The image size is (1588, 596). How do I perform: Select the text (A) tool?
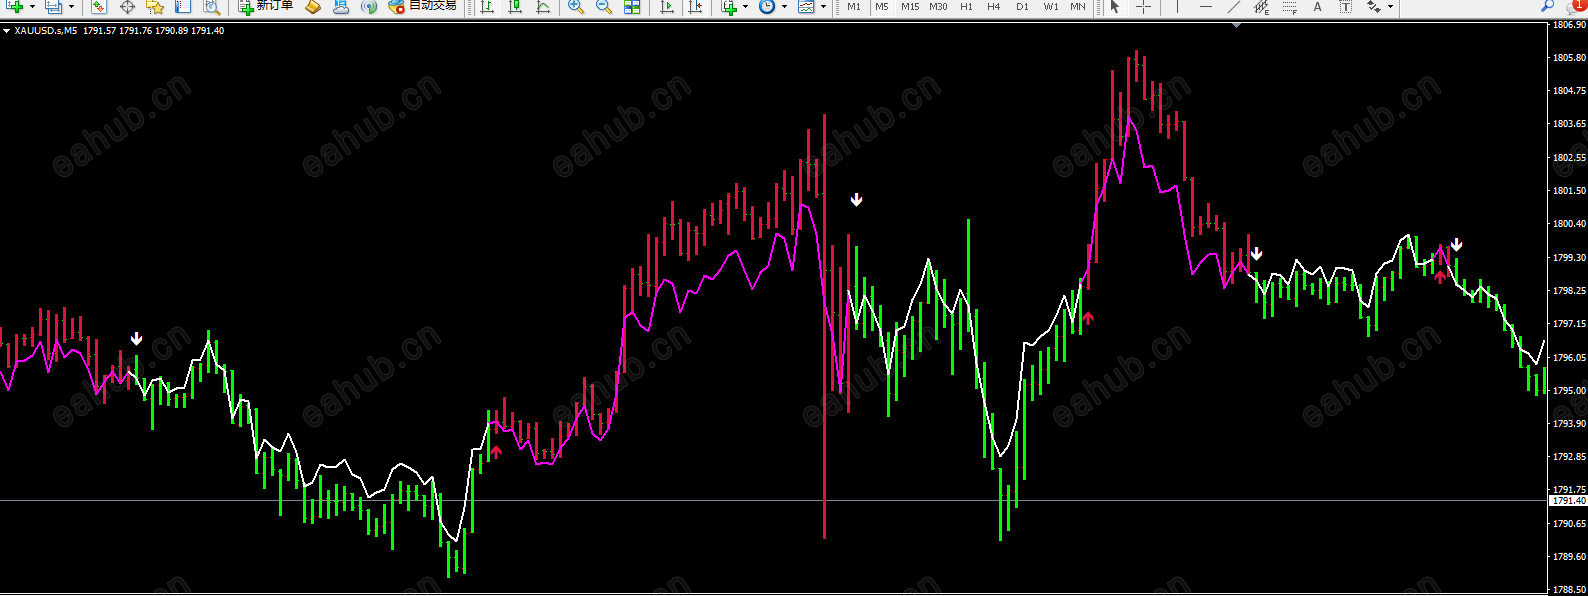[1317, 6]
